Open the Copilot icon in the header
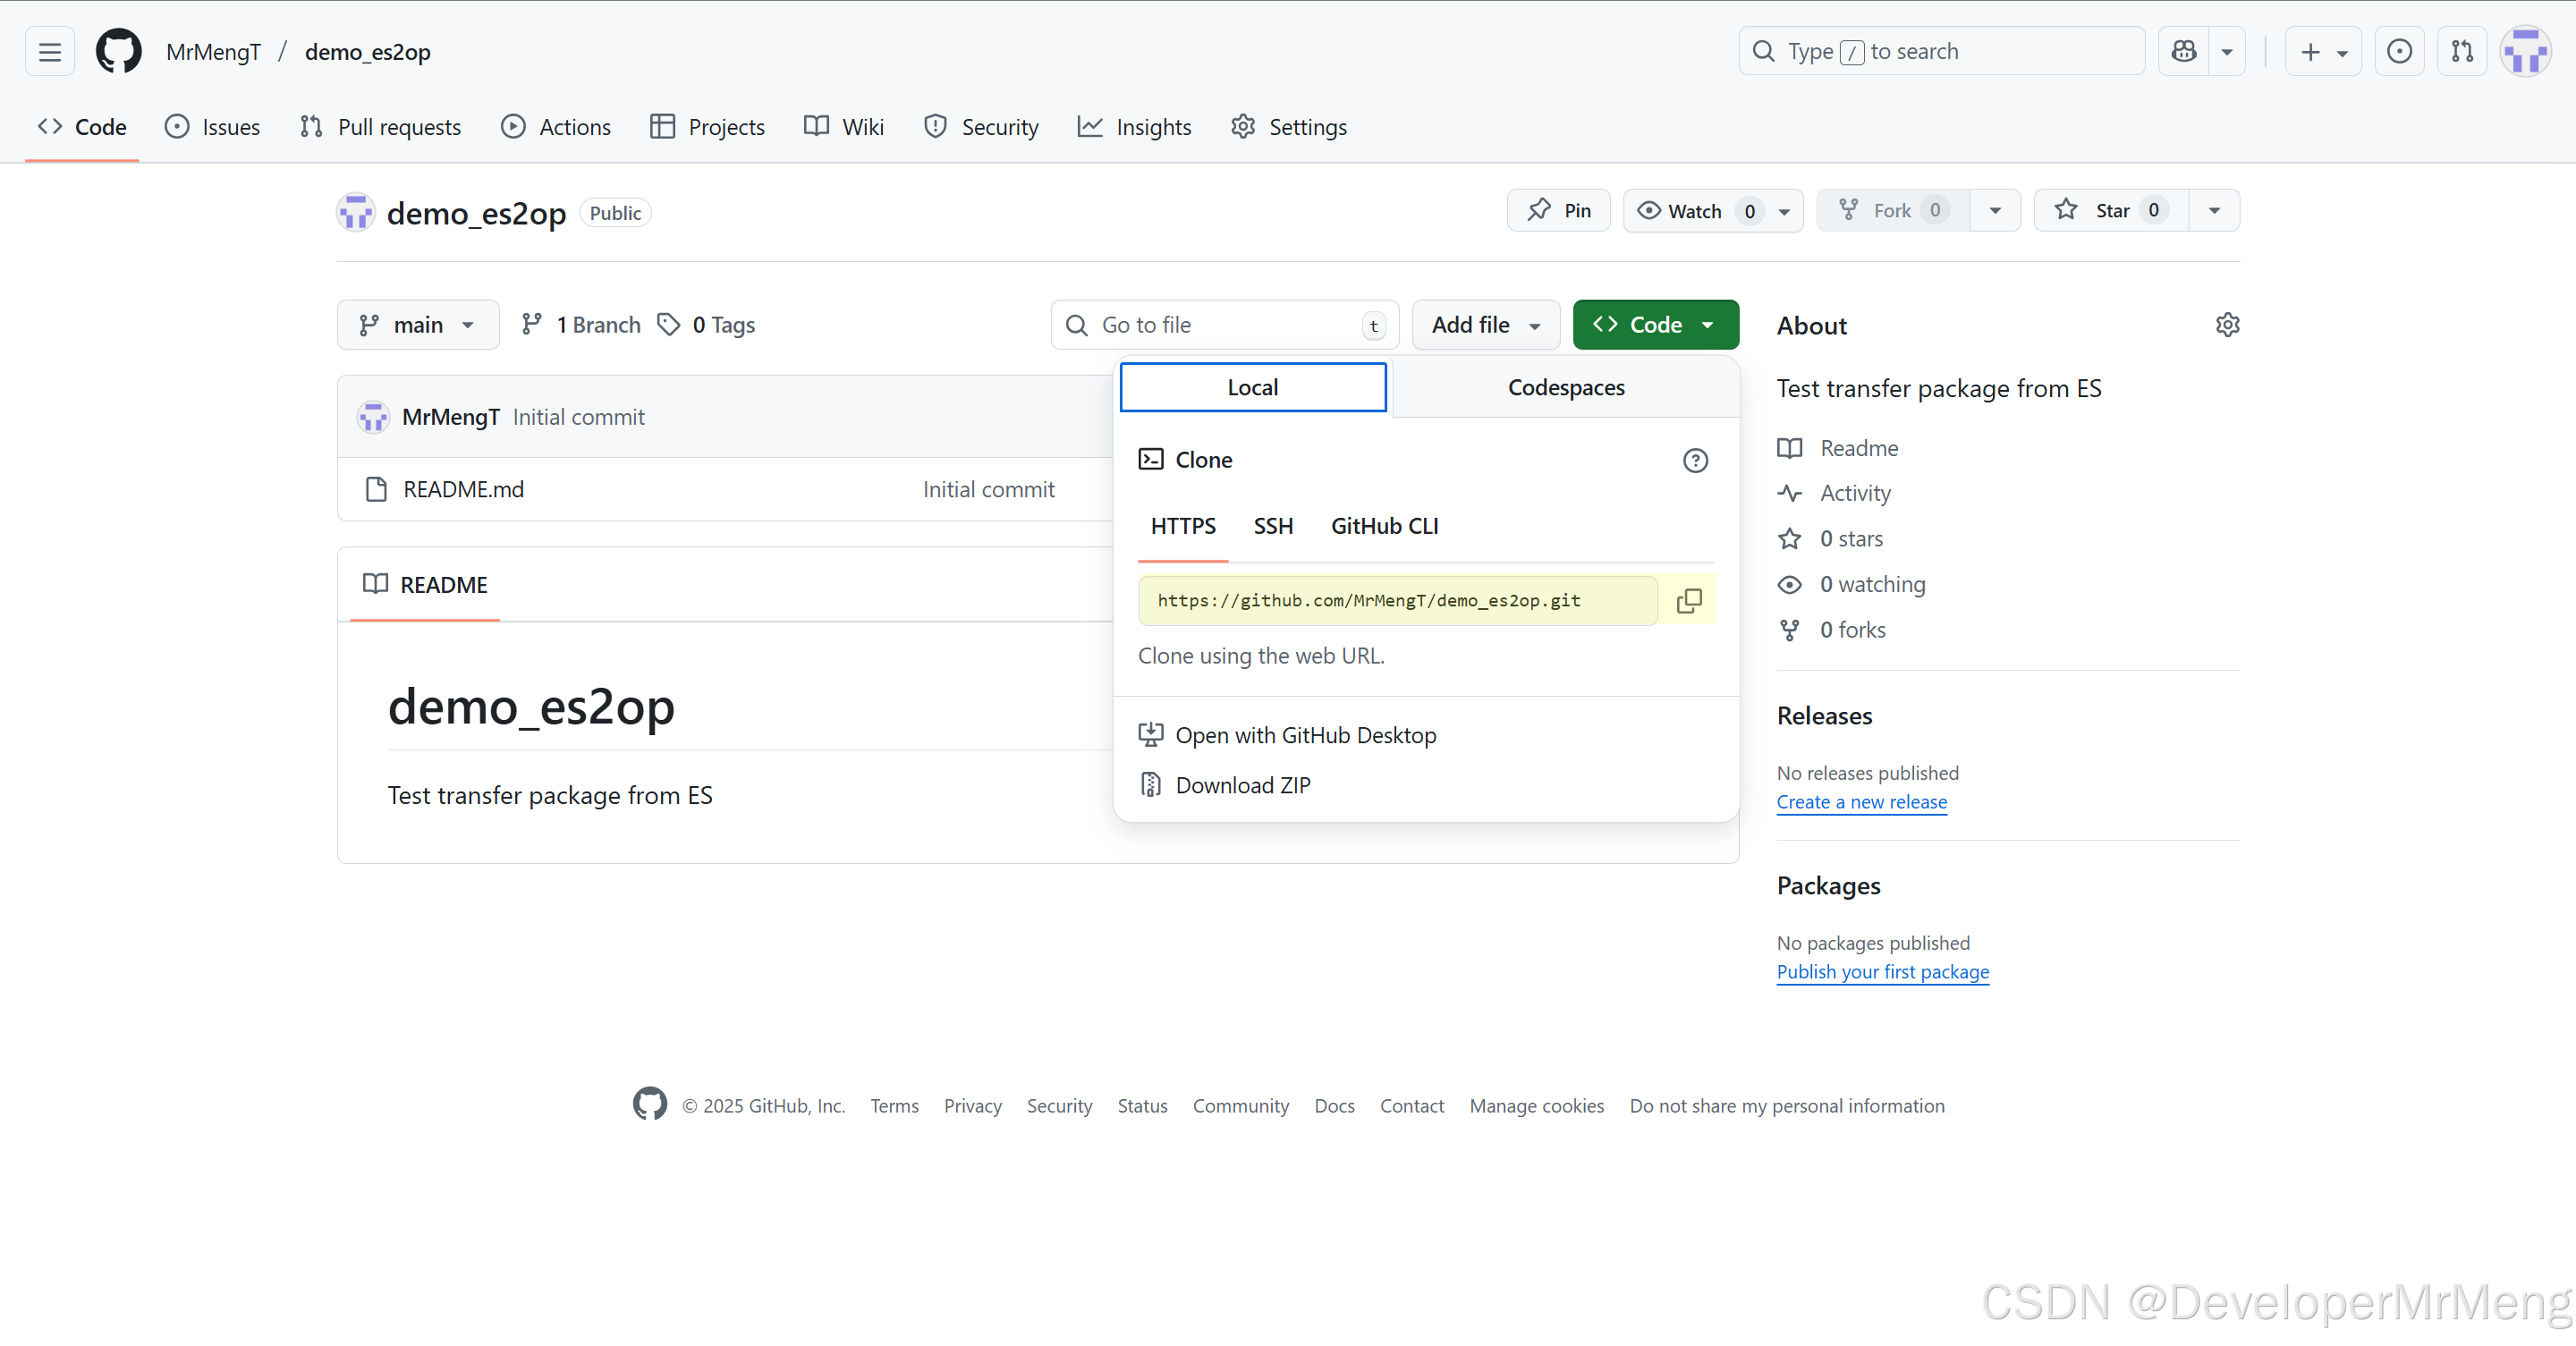Viewport: 2576px width, 1346px height. pyautogui.click(x=2184, y=51)
